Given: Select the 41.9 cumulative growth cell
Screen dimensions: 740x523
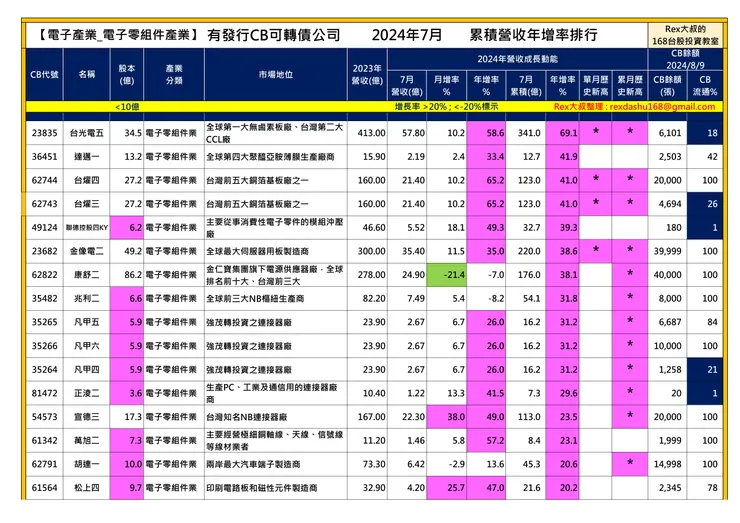Looking at the screenshot, I should pos(562,157).
